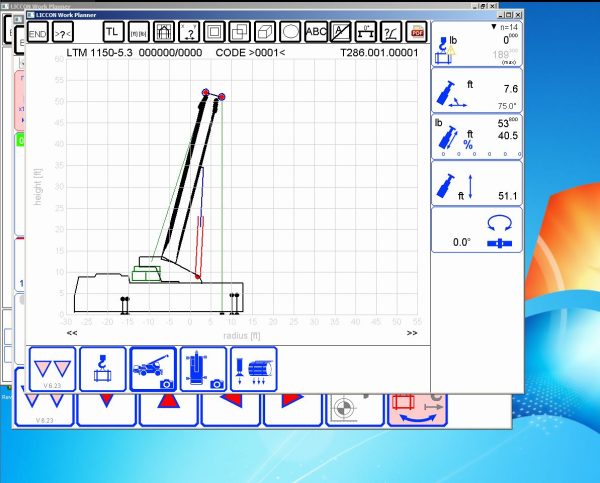
Task: Open the >?< help query tool
Action: coord(63,32)
